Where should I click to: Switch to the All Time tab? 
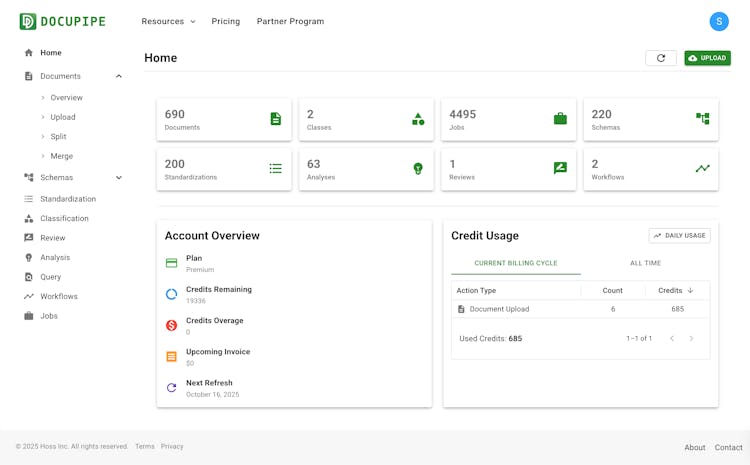[645, 263]
